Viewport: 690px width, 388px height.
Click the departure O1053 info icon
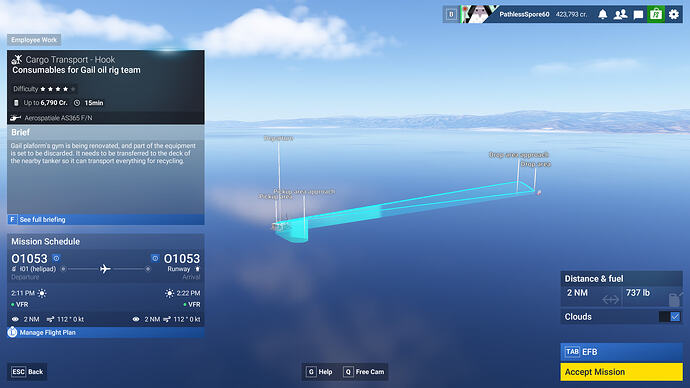56,258
